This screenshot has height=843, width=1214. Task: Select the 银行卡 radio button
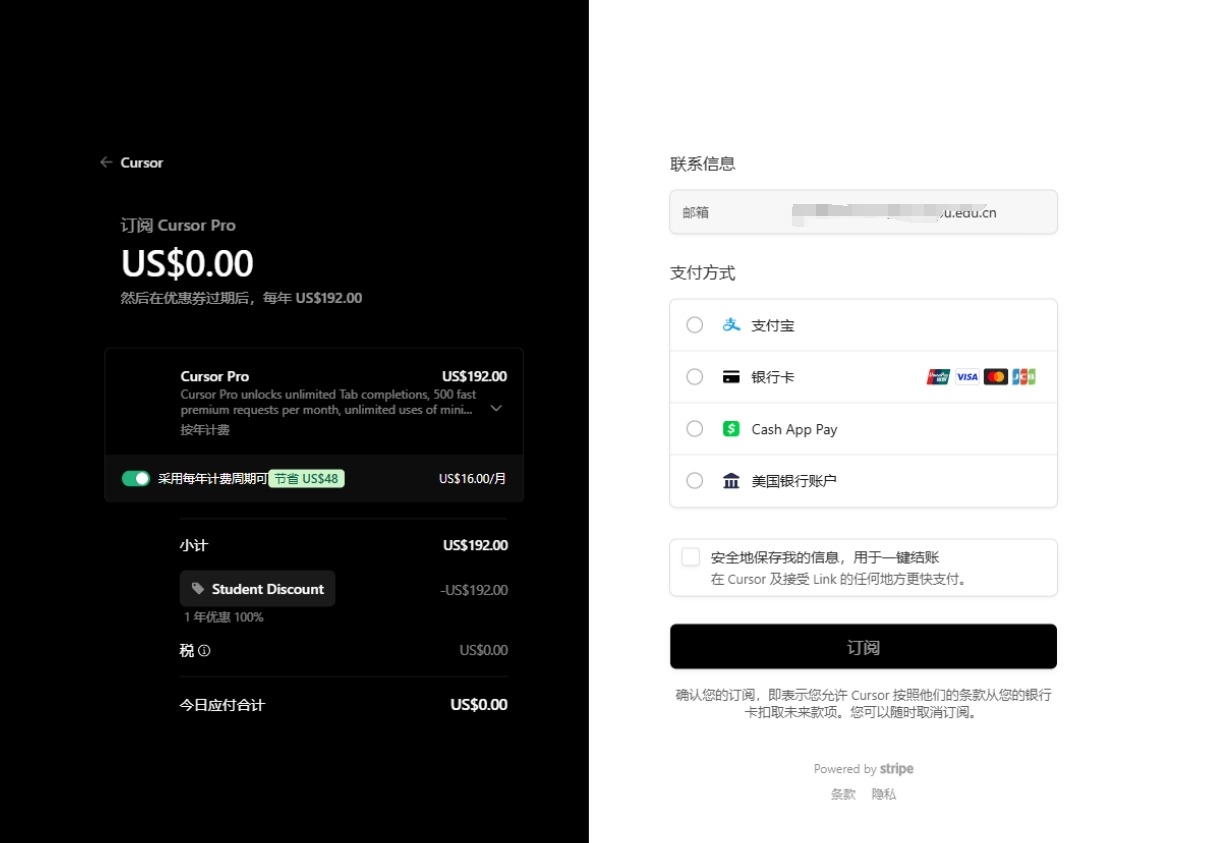(x=695, y=377)
